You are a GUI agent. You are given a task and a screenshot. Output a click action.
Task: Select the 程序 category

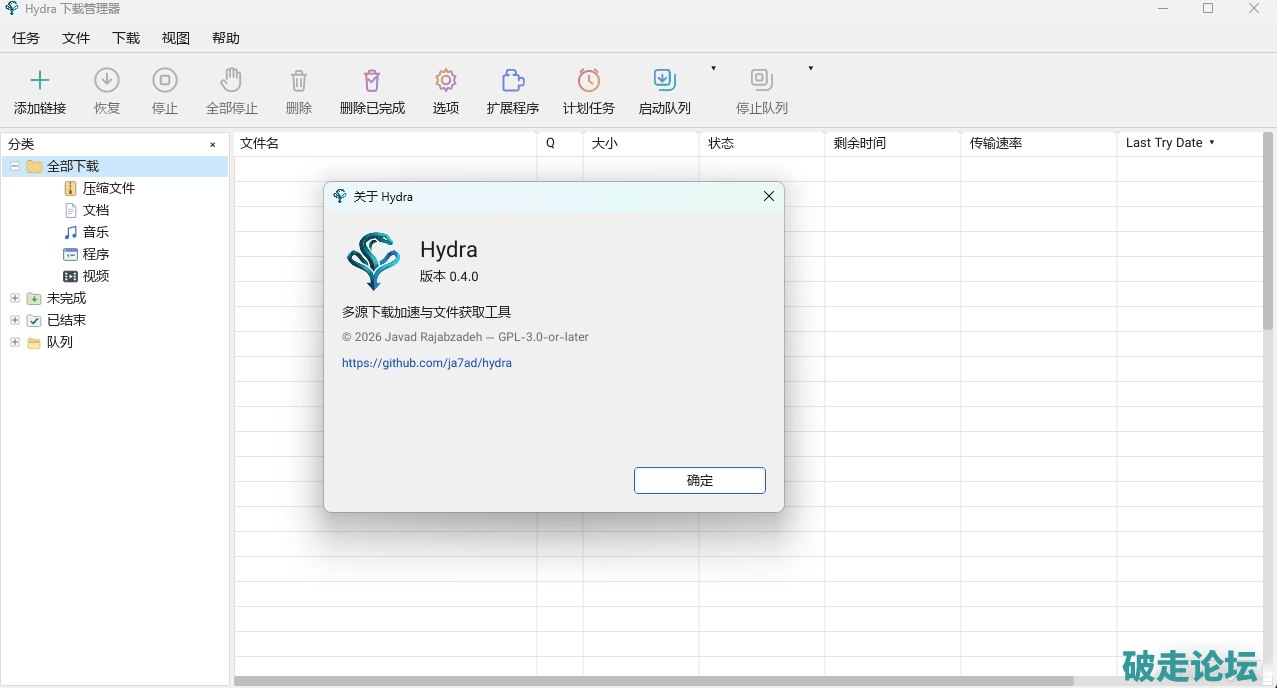pos(96,254)
